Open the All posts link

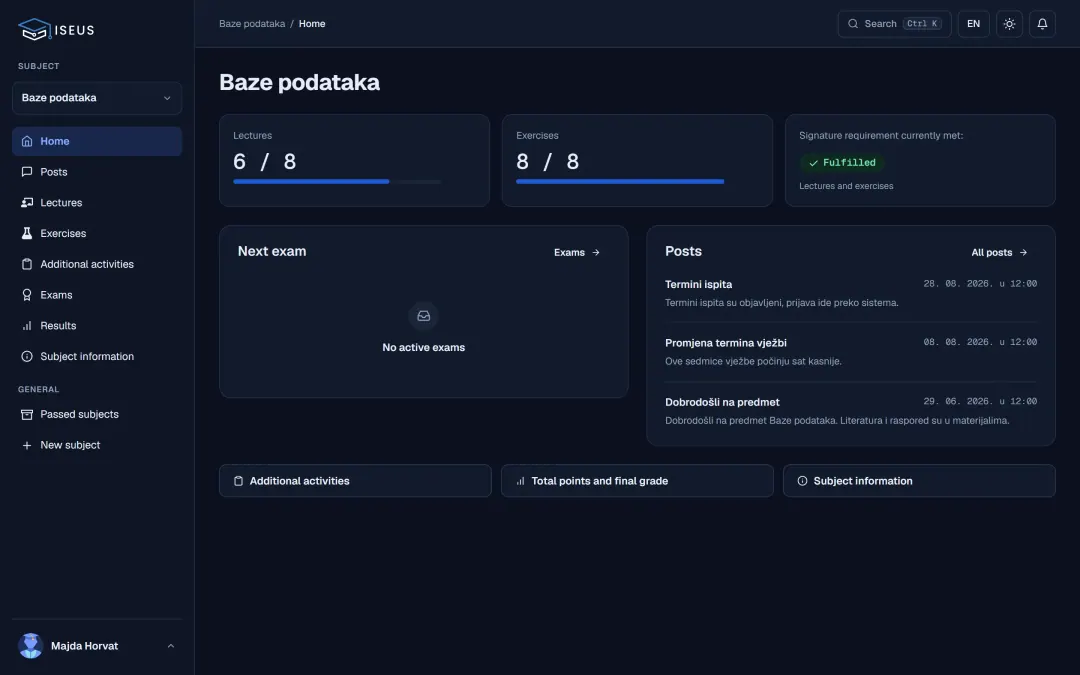[x=999, y=252]
